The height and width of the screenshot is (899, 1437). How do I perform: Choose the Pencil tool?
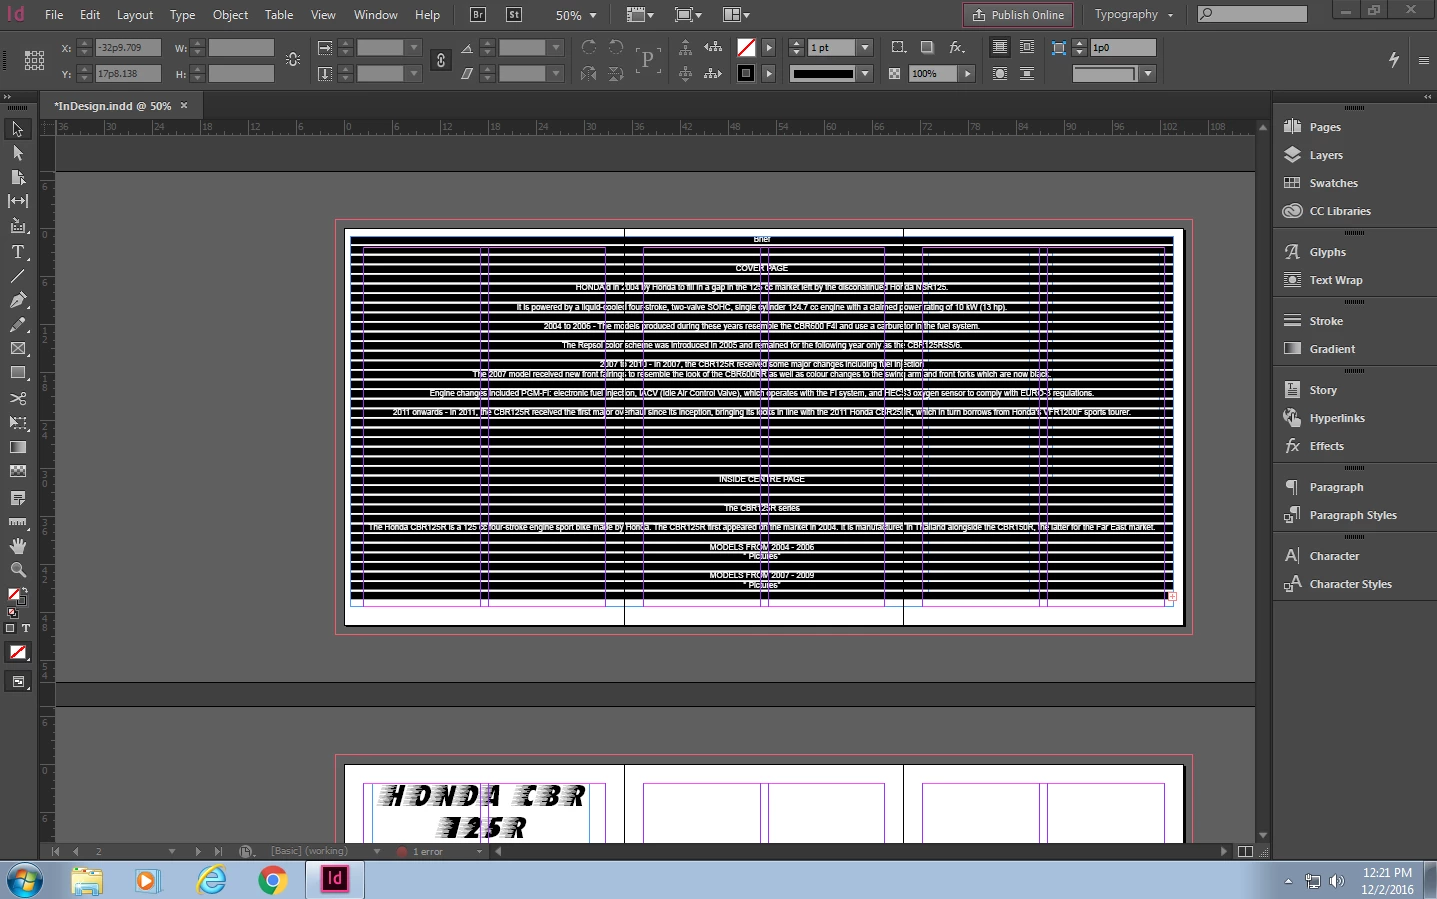point(18,325)
